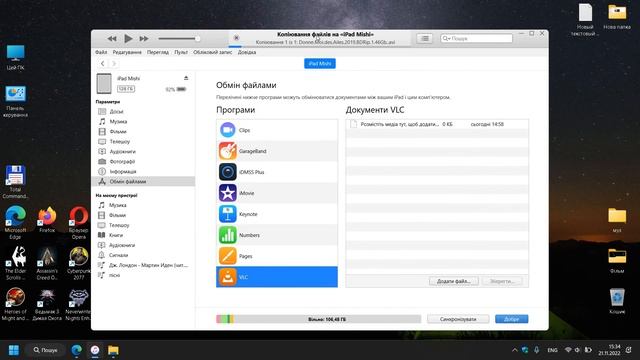Open the Обліковий запис menu
Viewport: 640px width, 360px height.
[x=213, y=52]
